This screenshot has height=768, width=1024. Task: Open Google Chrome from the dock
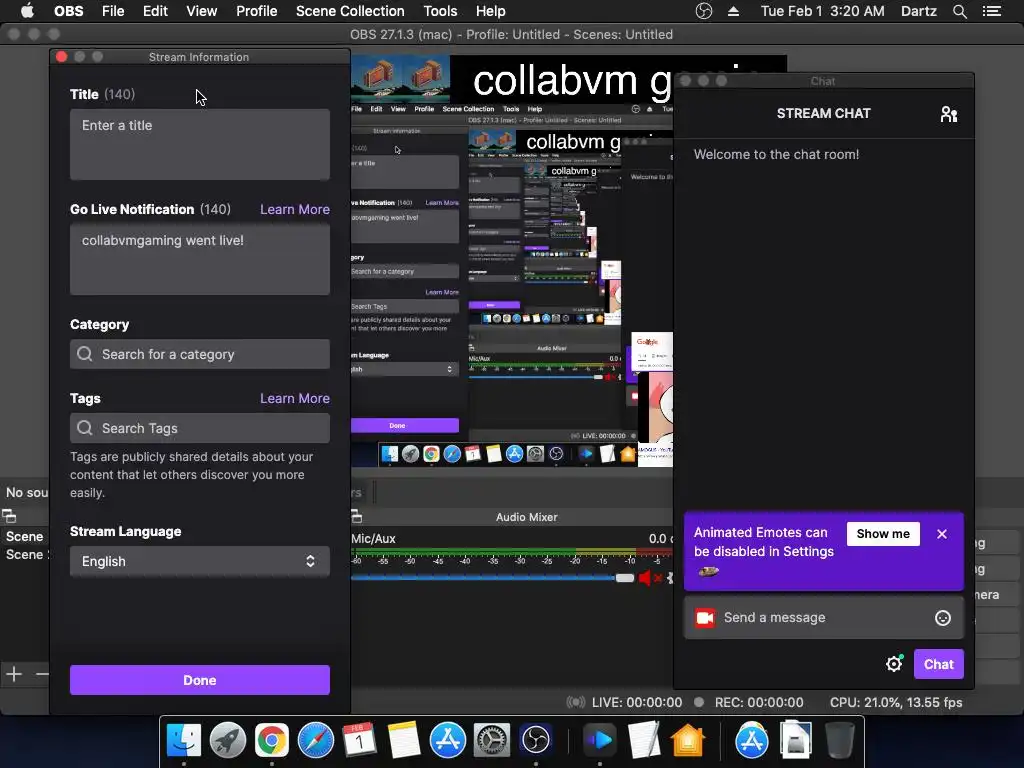pos(272,740)
